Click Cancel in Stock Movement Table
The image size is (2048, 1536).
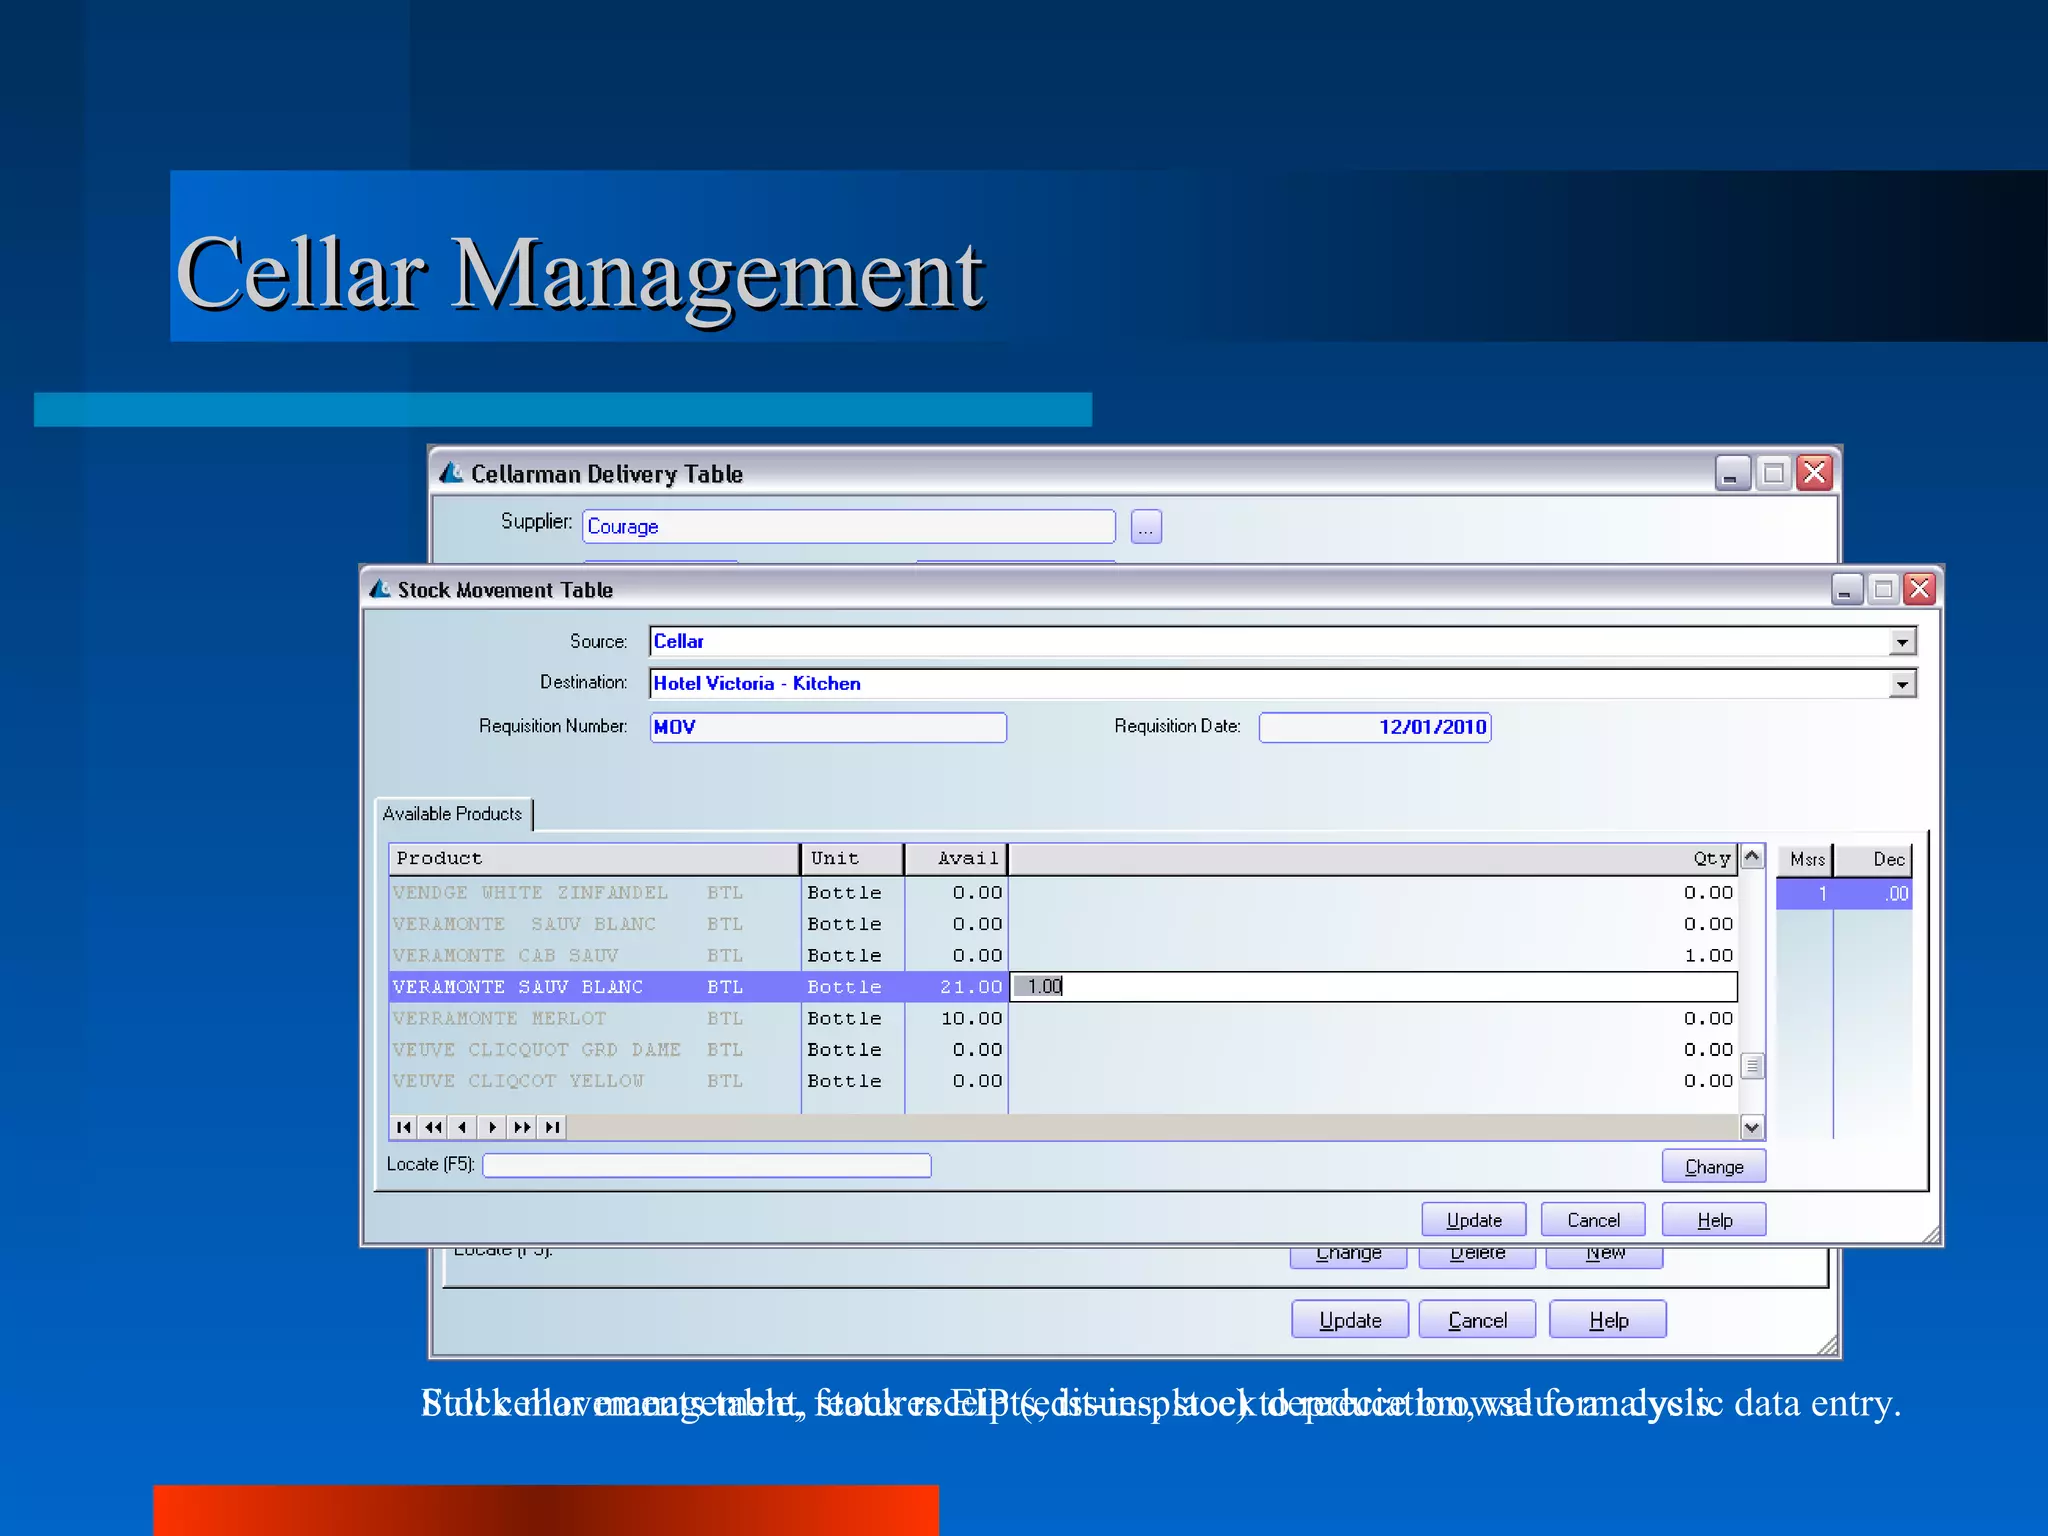1593,1220
